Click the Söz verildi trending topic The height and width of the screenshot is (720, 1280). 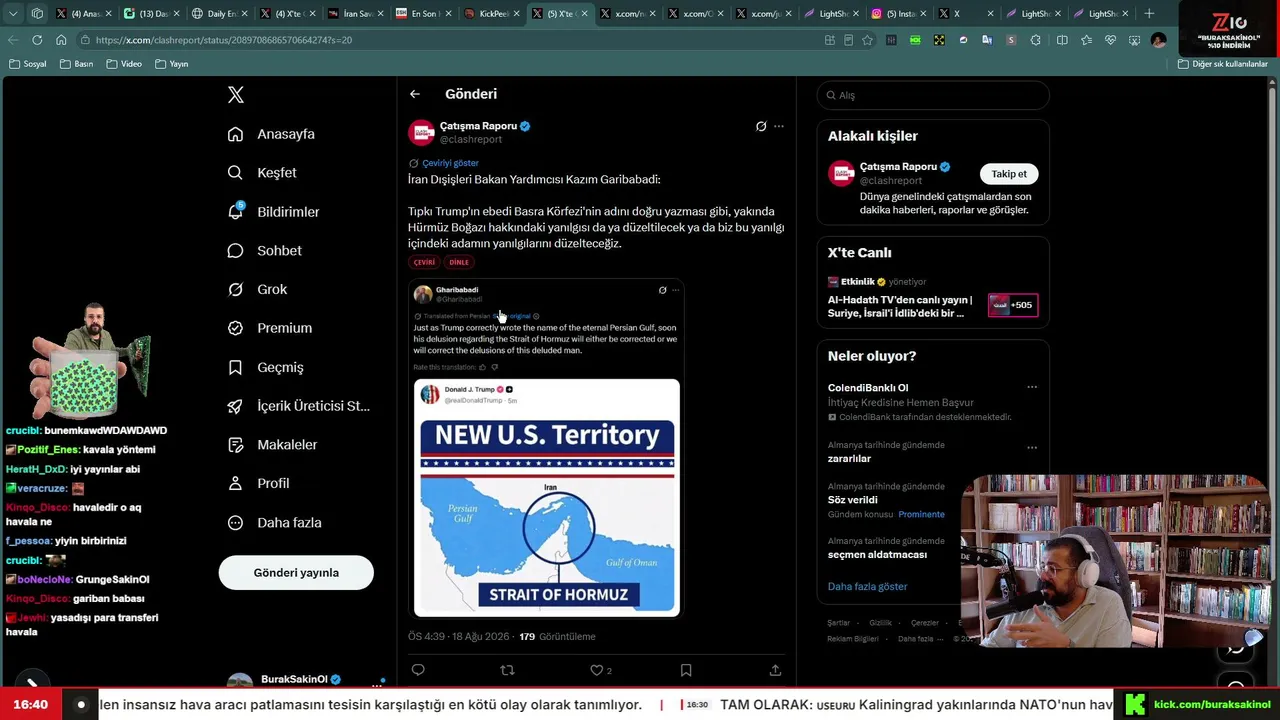click(853, 500)
